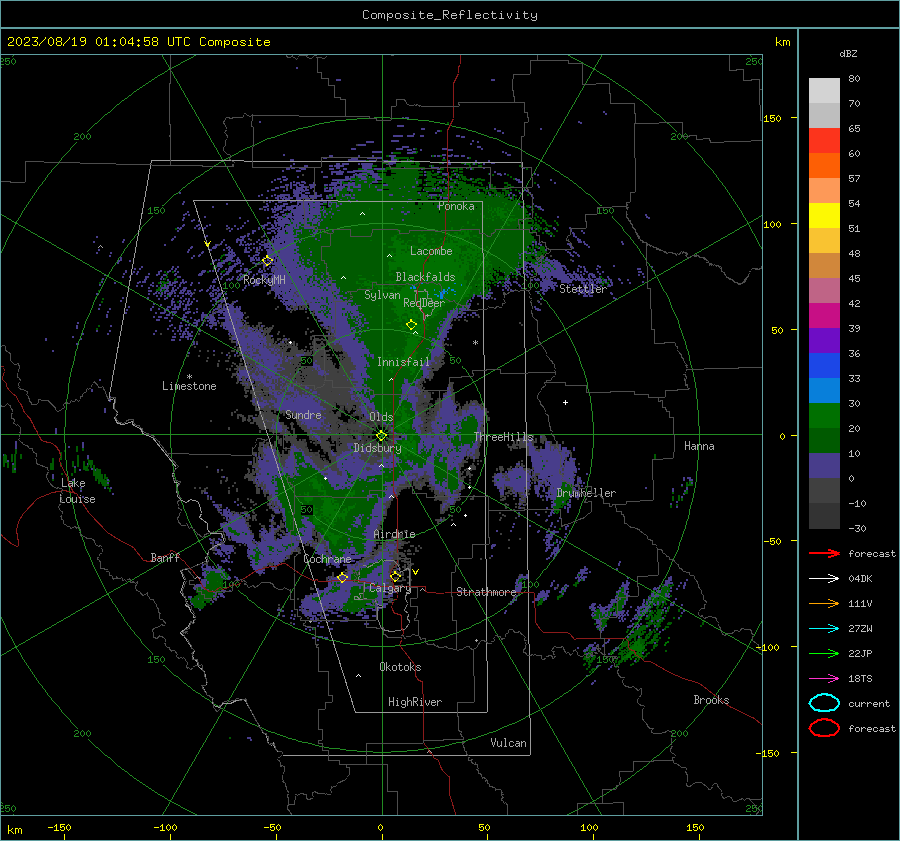The image size is (900, 841).
Task: Click the Drumheller label
Action: click(x=586, y=493)
